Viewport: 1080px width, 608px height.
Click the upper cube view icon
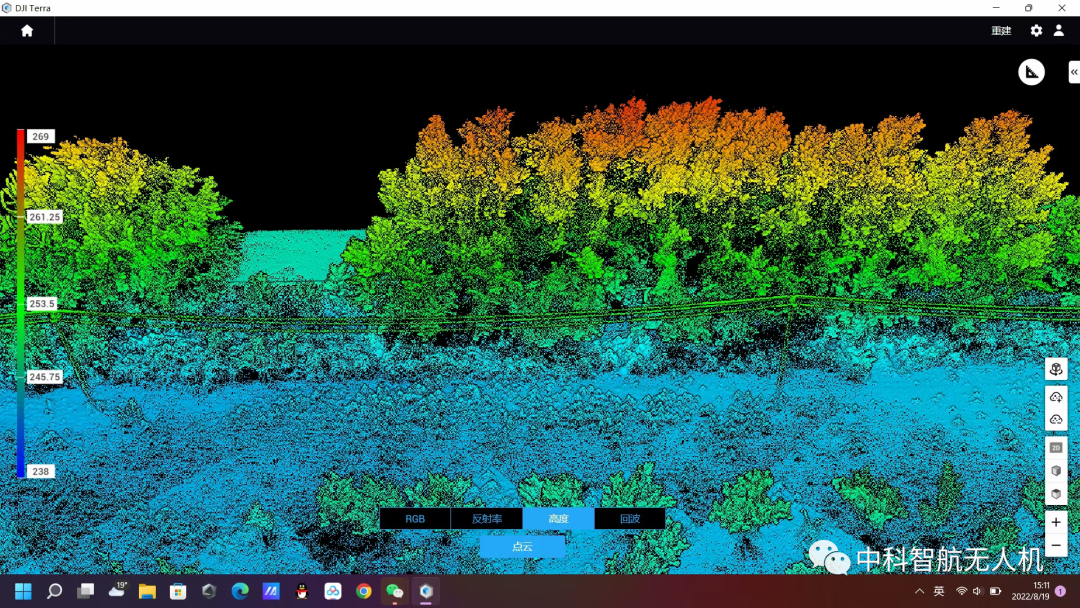pos(1056,471)
